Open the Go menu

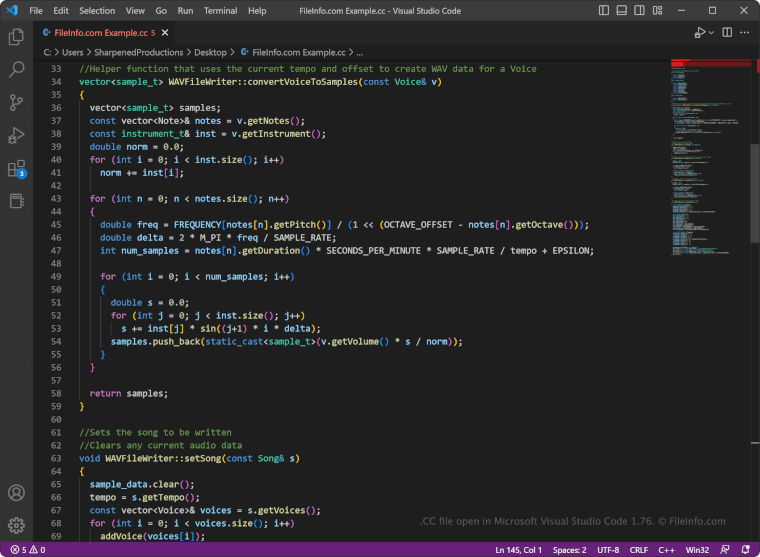pos(161,11)
